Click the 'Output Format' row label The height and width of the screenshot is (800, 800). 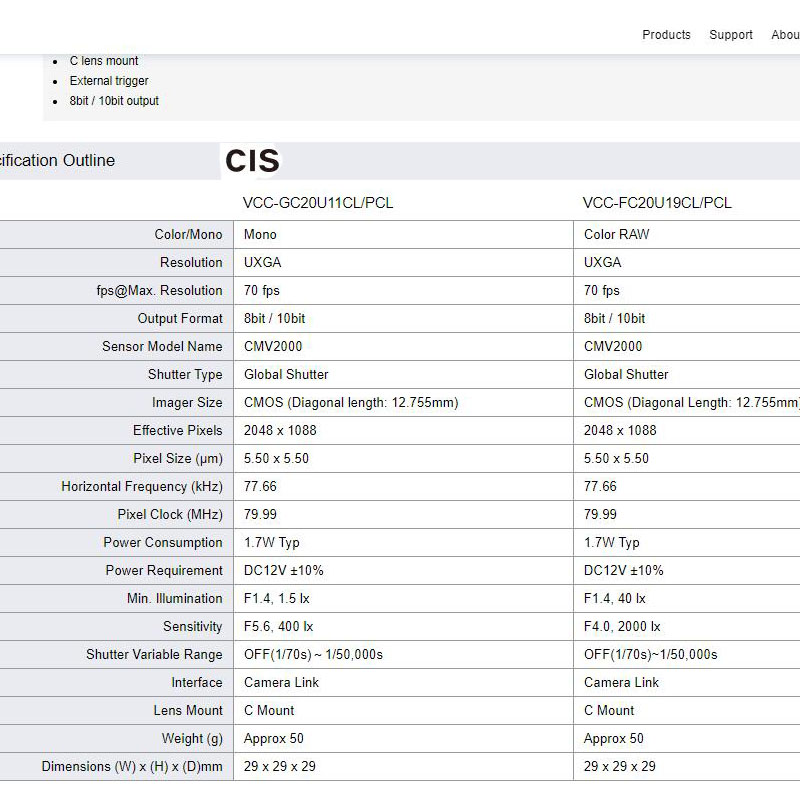[180, 318]
